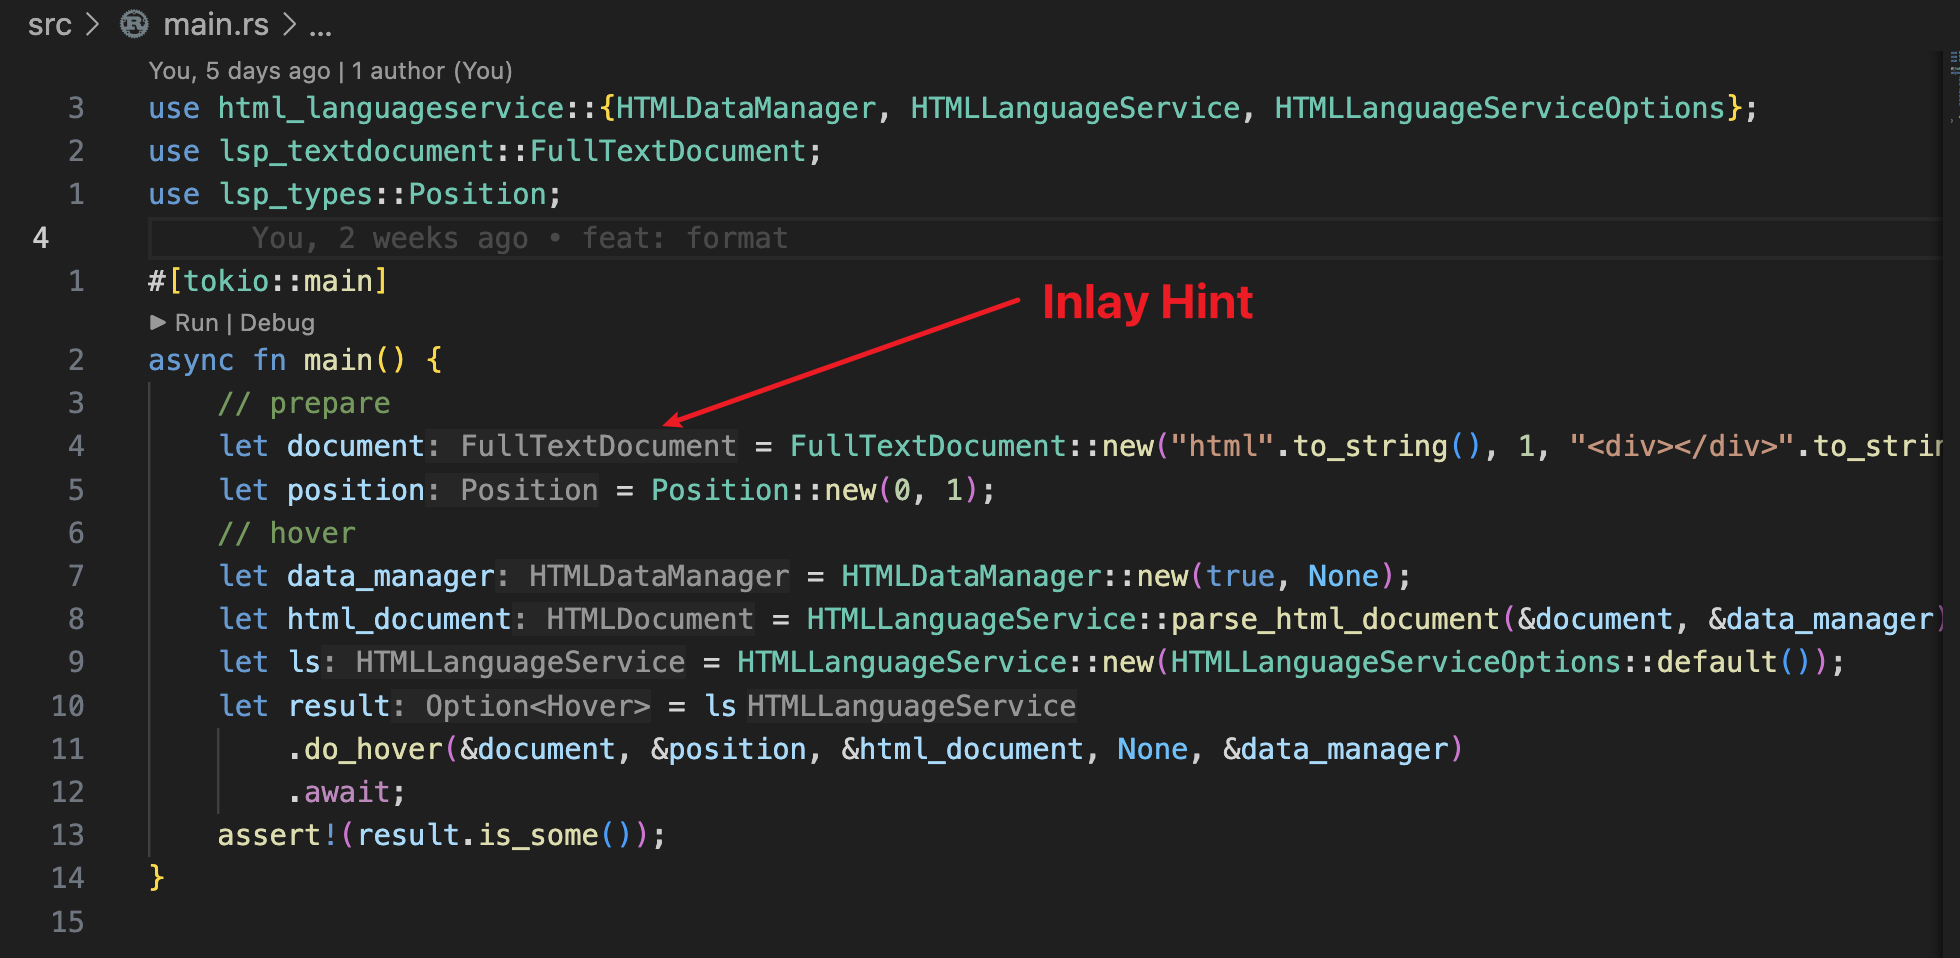Screen dimensions: 1960x958
Task: Click lsp_textdocument in the second use line
Action: click(x=356, y=151)
